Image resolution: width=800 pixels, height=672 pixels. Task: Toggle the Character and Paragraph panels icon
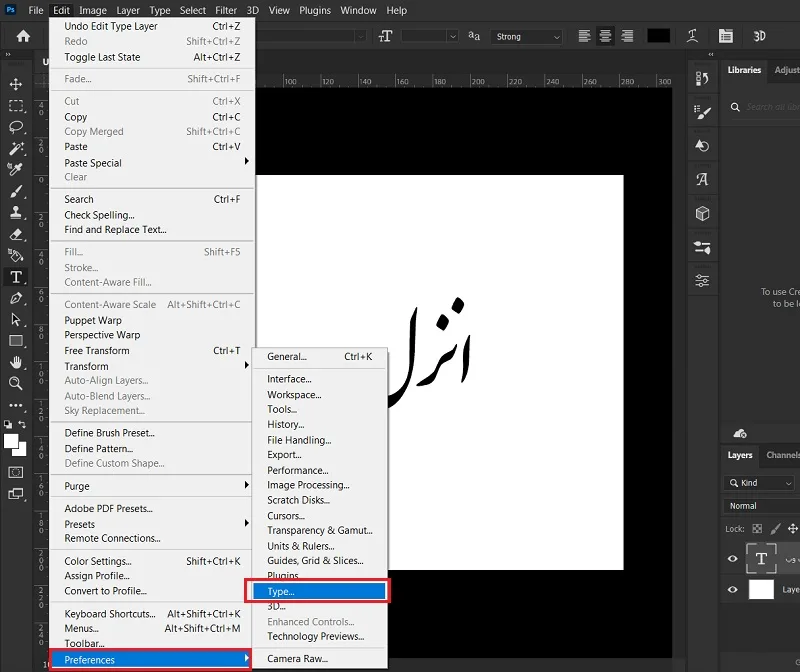(x=726, y=36)
